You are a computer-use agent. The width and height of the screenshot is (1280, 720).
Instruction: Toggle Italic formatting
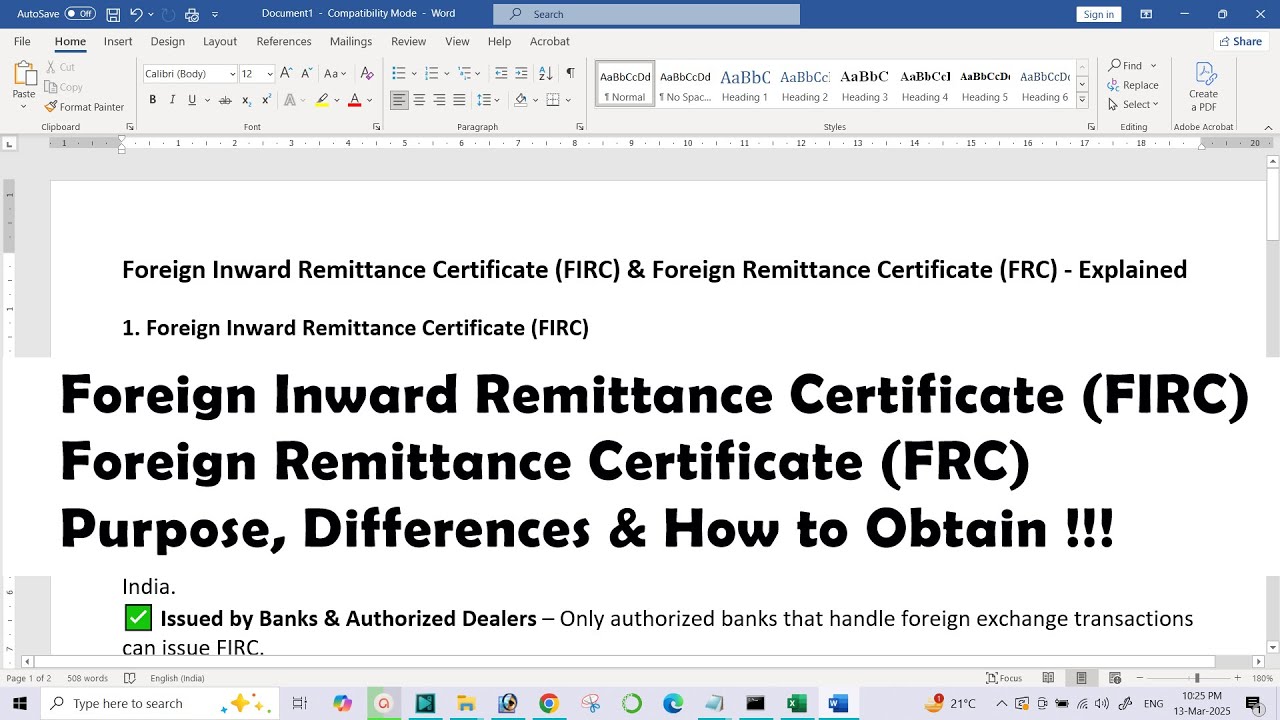[x=172, y=100]
